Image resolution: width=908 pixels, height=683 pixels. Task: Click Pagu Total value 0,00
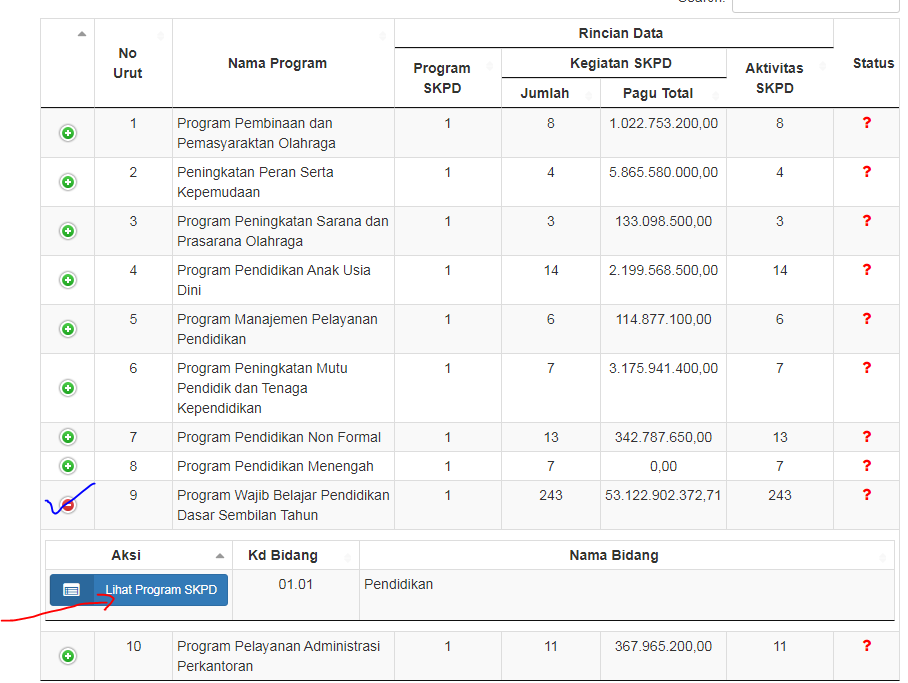663,466
